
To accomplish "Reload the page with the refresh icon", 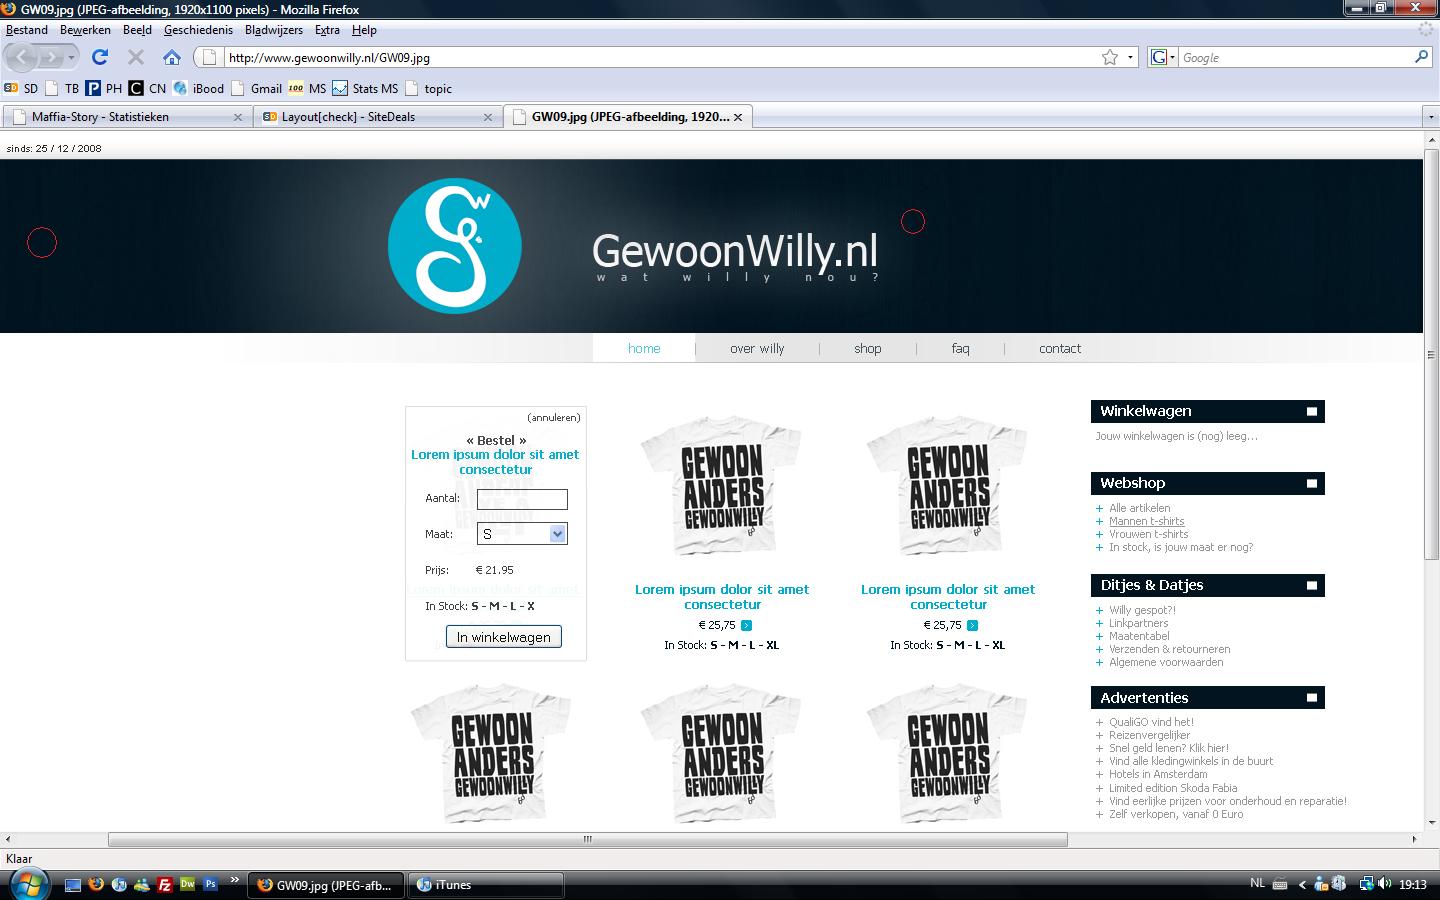I will pos(100,57).
